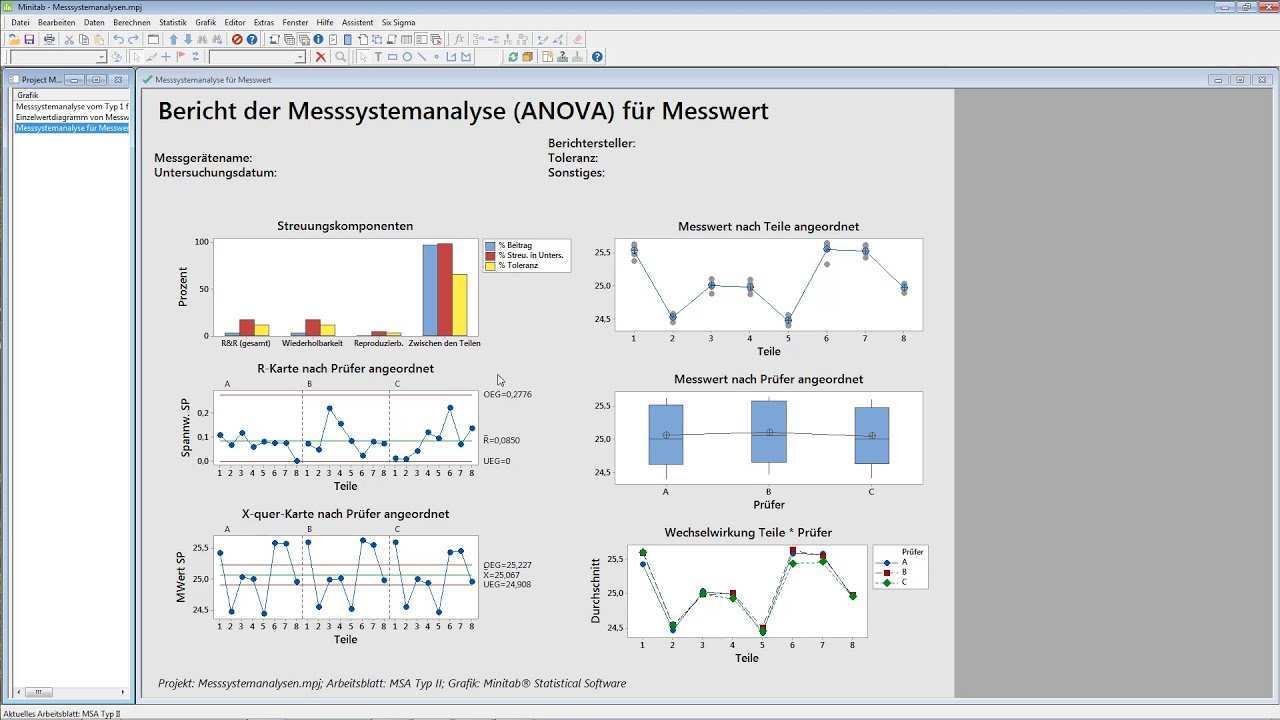This screenshot has width=1280, height=720.
Task: Click the yellow % Toleranz legend swatch
Action: [490, 266]
